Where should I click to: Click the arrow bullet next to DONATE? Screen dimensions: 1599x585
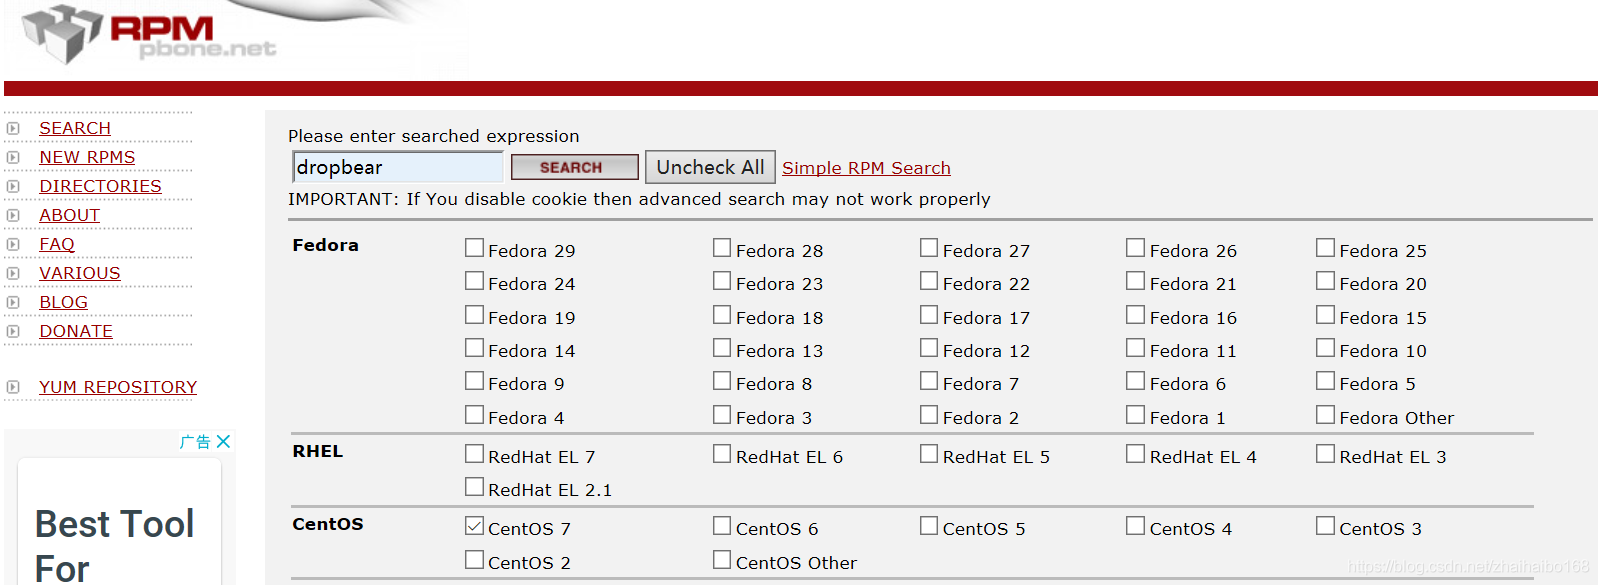click(13, 331)
